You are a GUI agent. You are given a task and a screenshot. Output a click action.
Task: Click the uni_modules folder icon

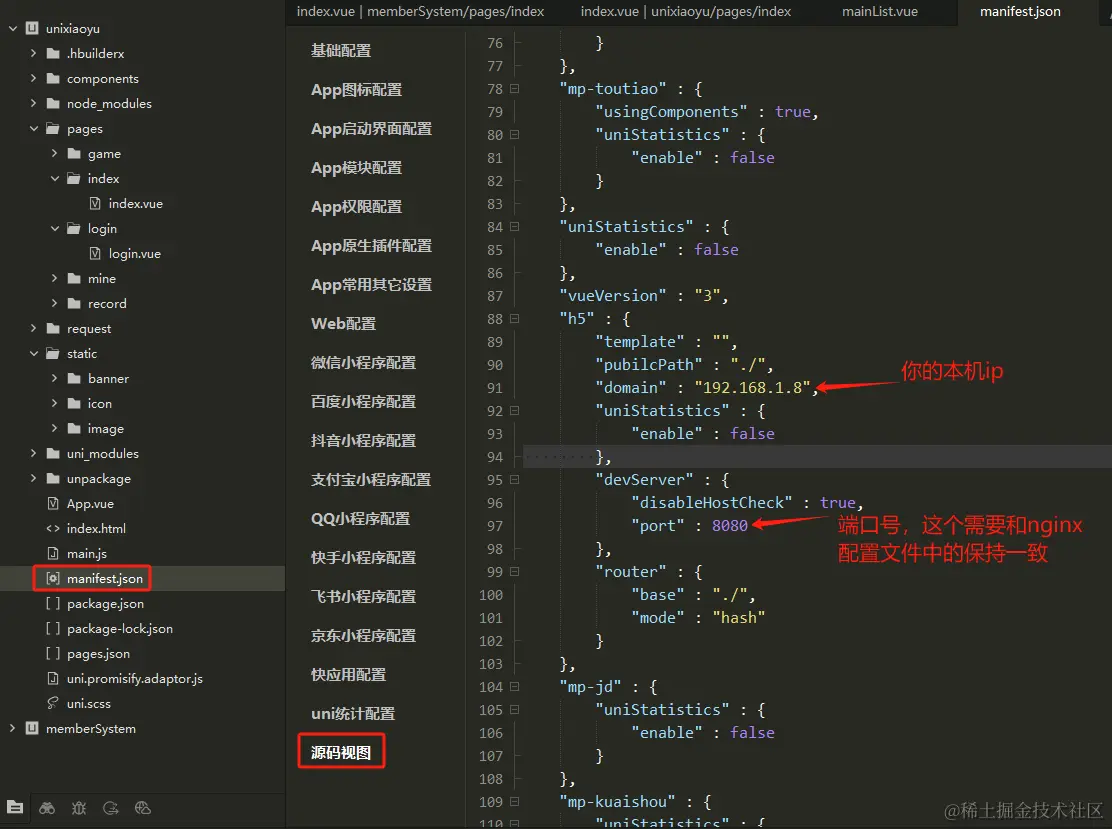pyautogui.click(x=53, y=453)
